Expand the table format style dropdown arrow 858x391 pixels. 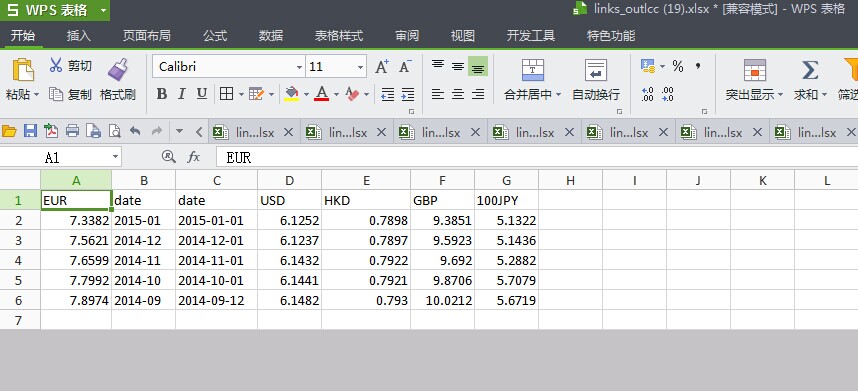click(271, 95)
